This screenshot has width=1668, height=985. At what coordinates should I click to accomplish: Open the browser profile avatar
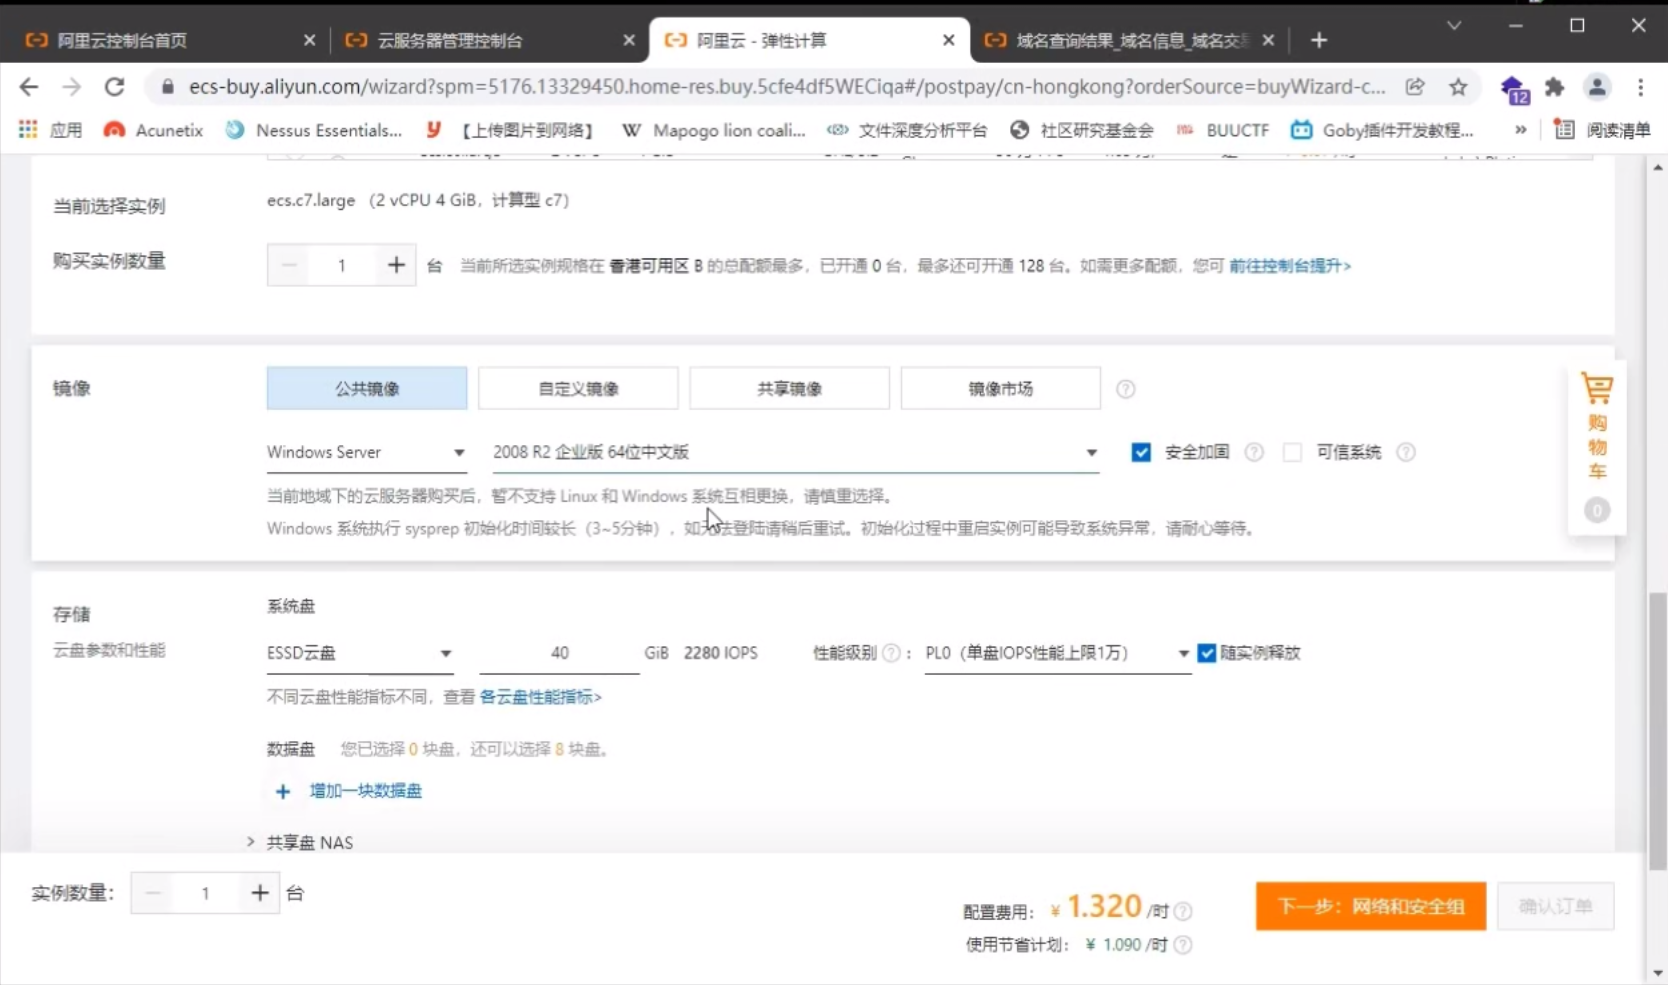pyautogui.click(x=1597, y=87)
